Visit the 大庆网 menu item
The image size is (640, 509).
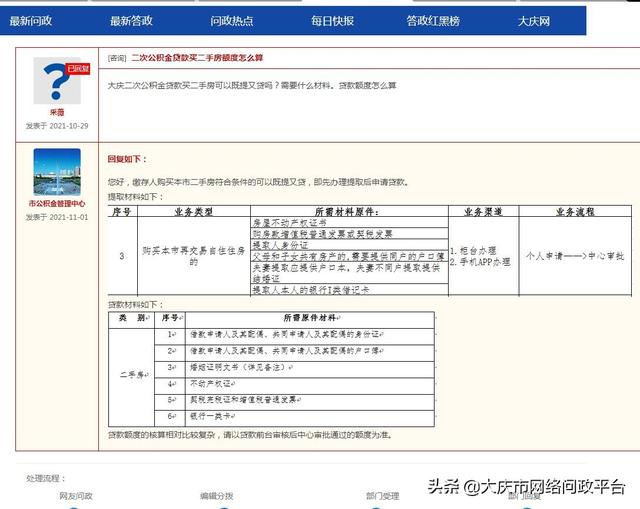point(533,21)
